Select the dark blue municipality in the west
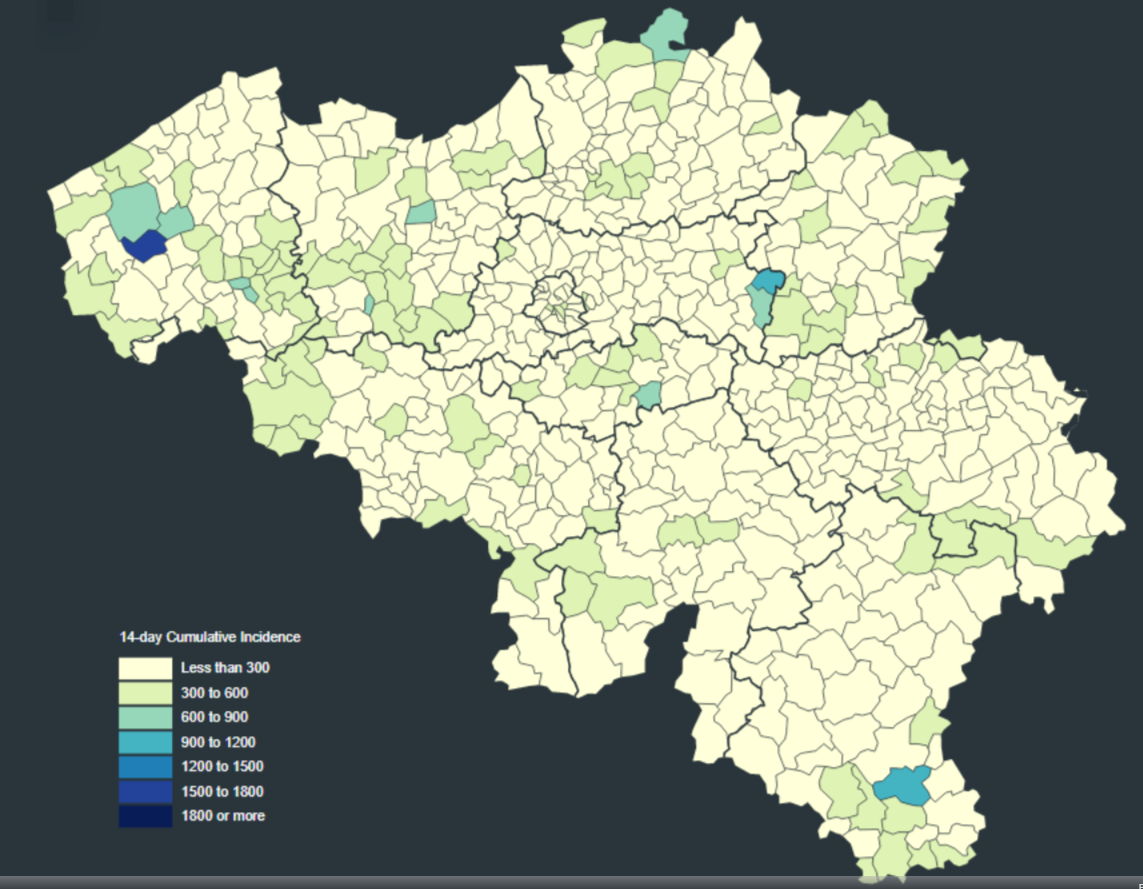This screenshot has width=1143, height=889. pyautogui.click(x=144, y=246)
